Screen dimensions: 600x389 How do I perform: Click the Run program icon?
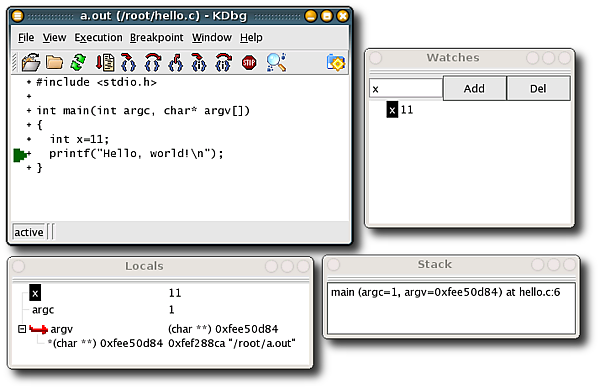[105, 62]
